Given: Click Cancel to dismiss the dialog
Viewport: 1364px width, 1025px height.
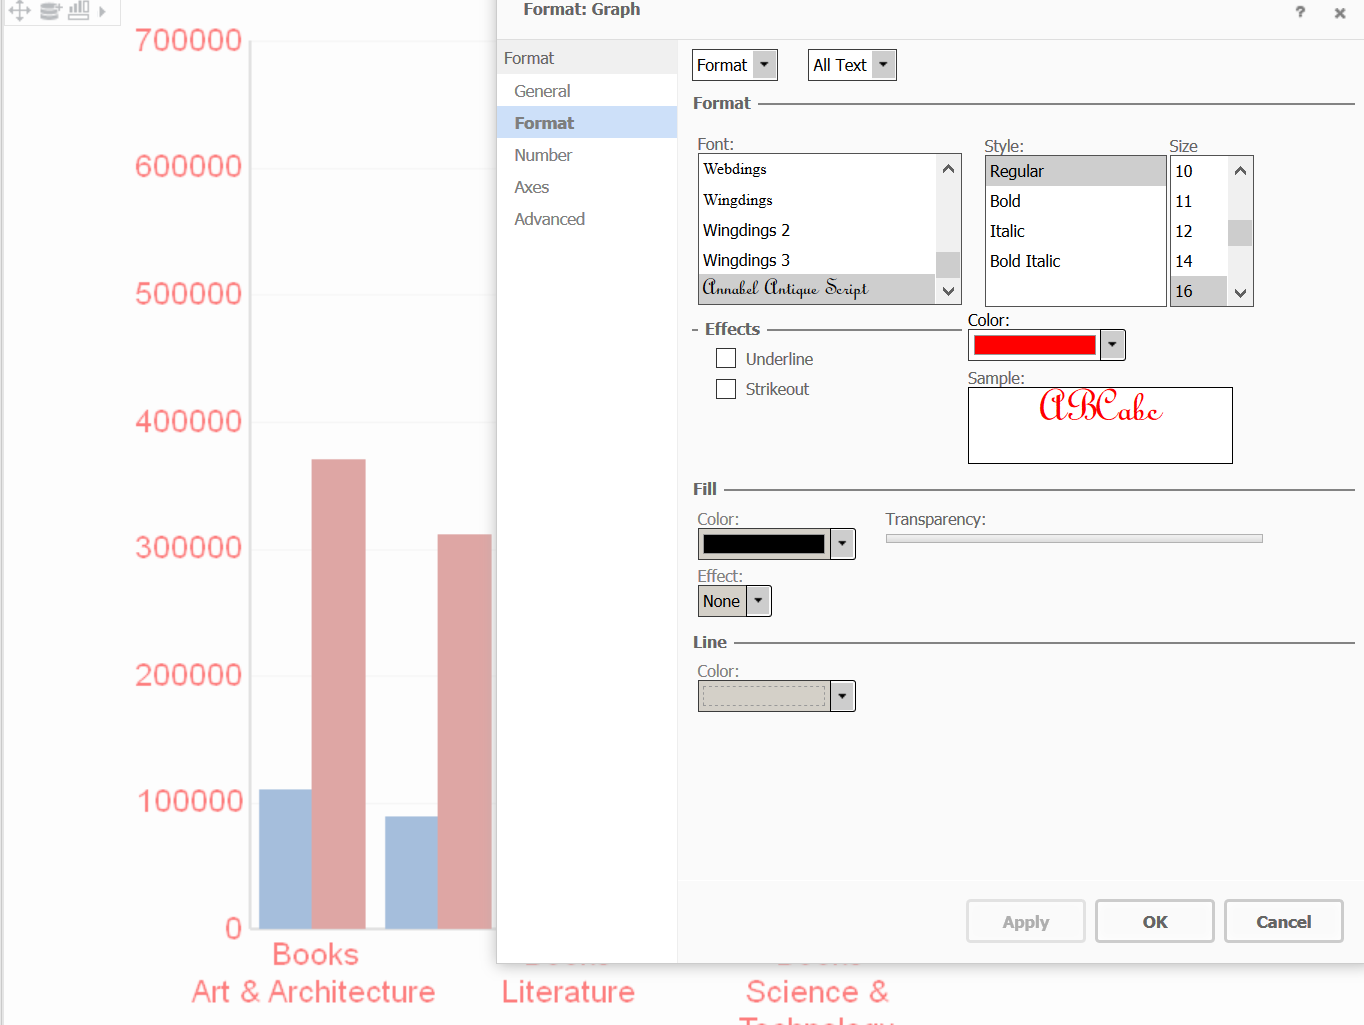Looking at the screenshot, I should tap(1283, 921).
